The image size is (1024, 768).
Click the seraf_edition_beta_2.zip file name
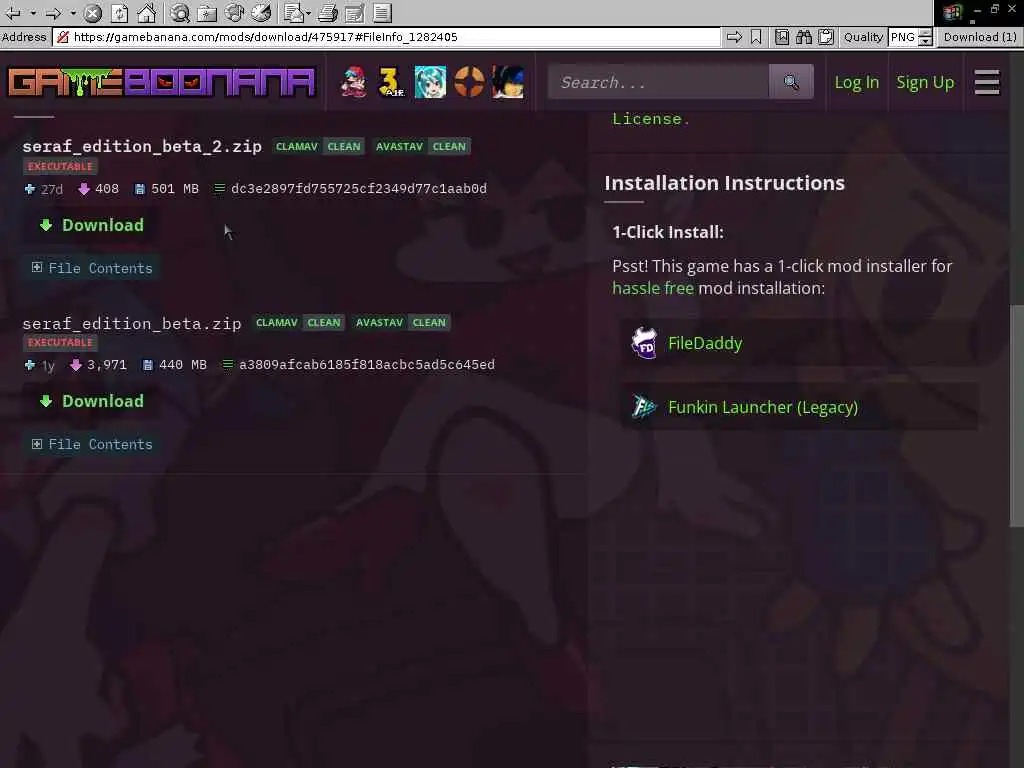point(142,146)
